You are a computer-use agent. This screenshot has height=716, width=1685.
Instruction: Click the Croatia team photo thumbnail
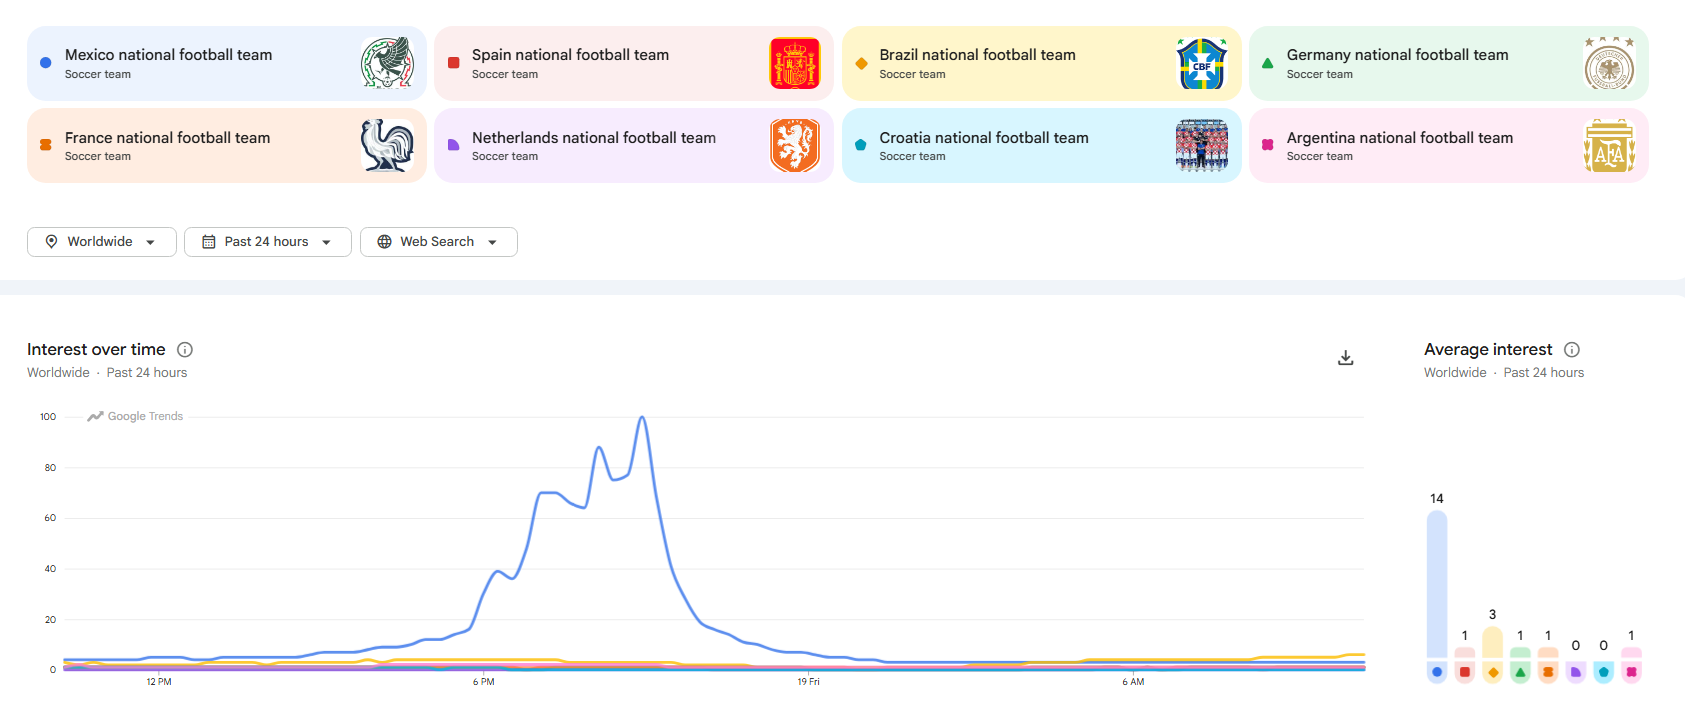pyautogui.click(x=1202, y=146)
